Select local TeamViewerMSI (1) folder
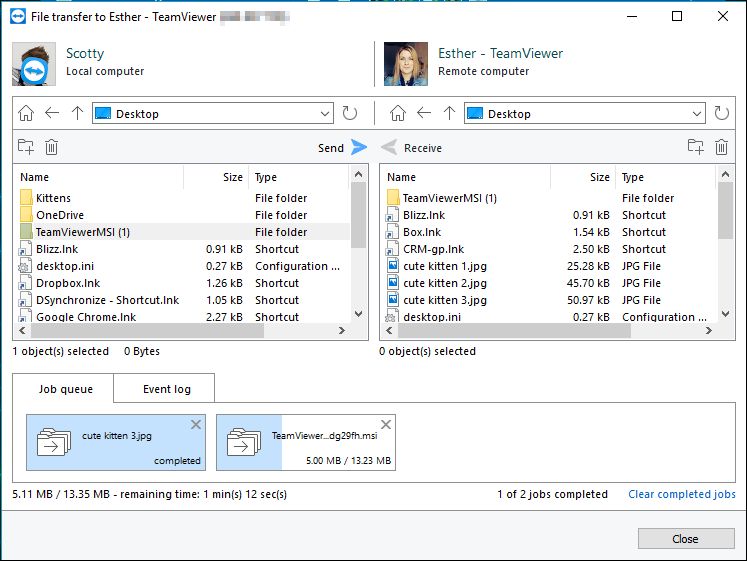The height and width of the screenshot is (561, 747). point(183,232)
